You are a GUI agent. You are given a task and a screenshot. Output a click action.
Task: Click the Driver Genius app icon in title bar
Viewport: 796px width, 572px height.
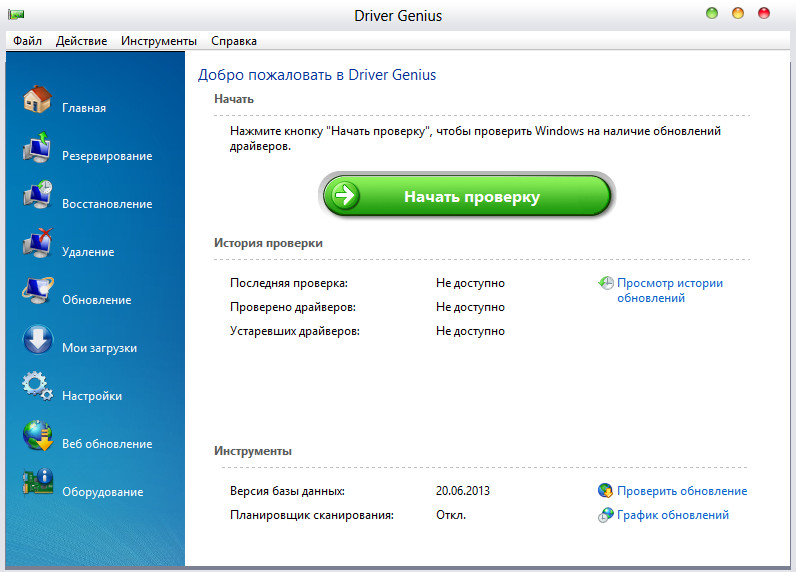coord(16,15)
